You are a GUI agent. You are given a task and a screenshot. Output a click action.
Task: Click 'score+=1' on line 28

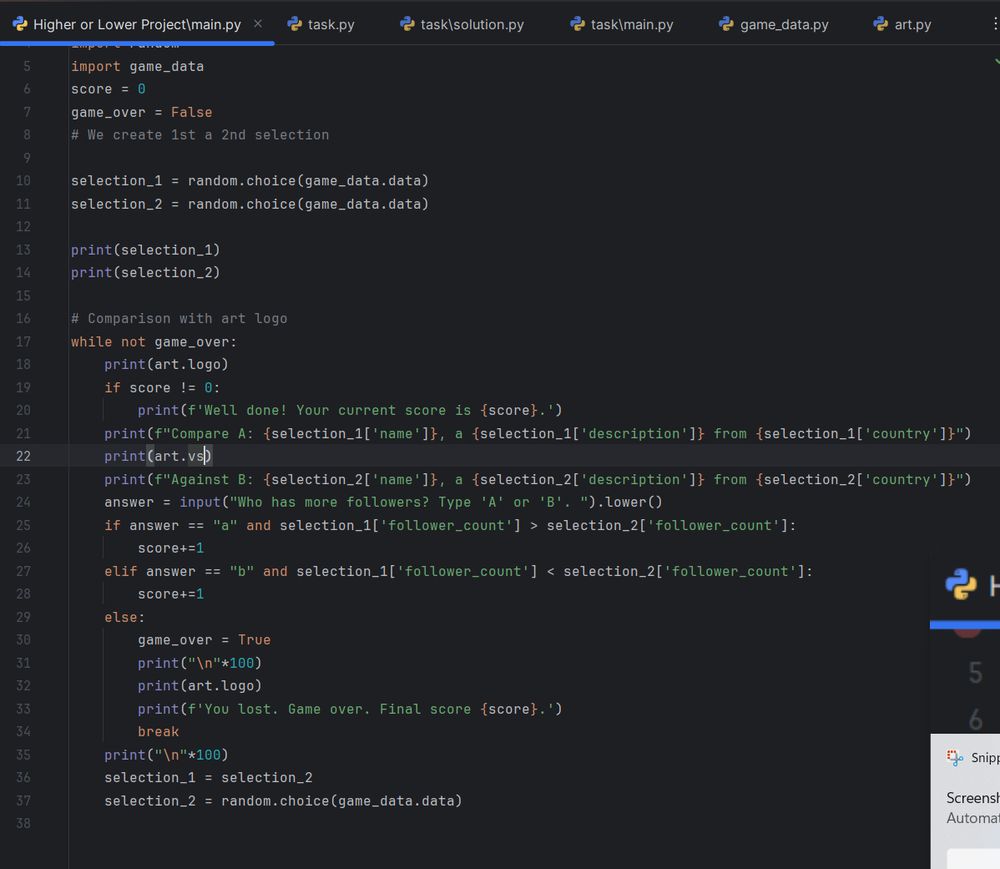[x=171, y=594]
